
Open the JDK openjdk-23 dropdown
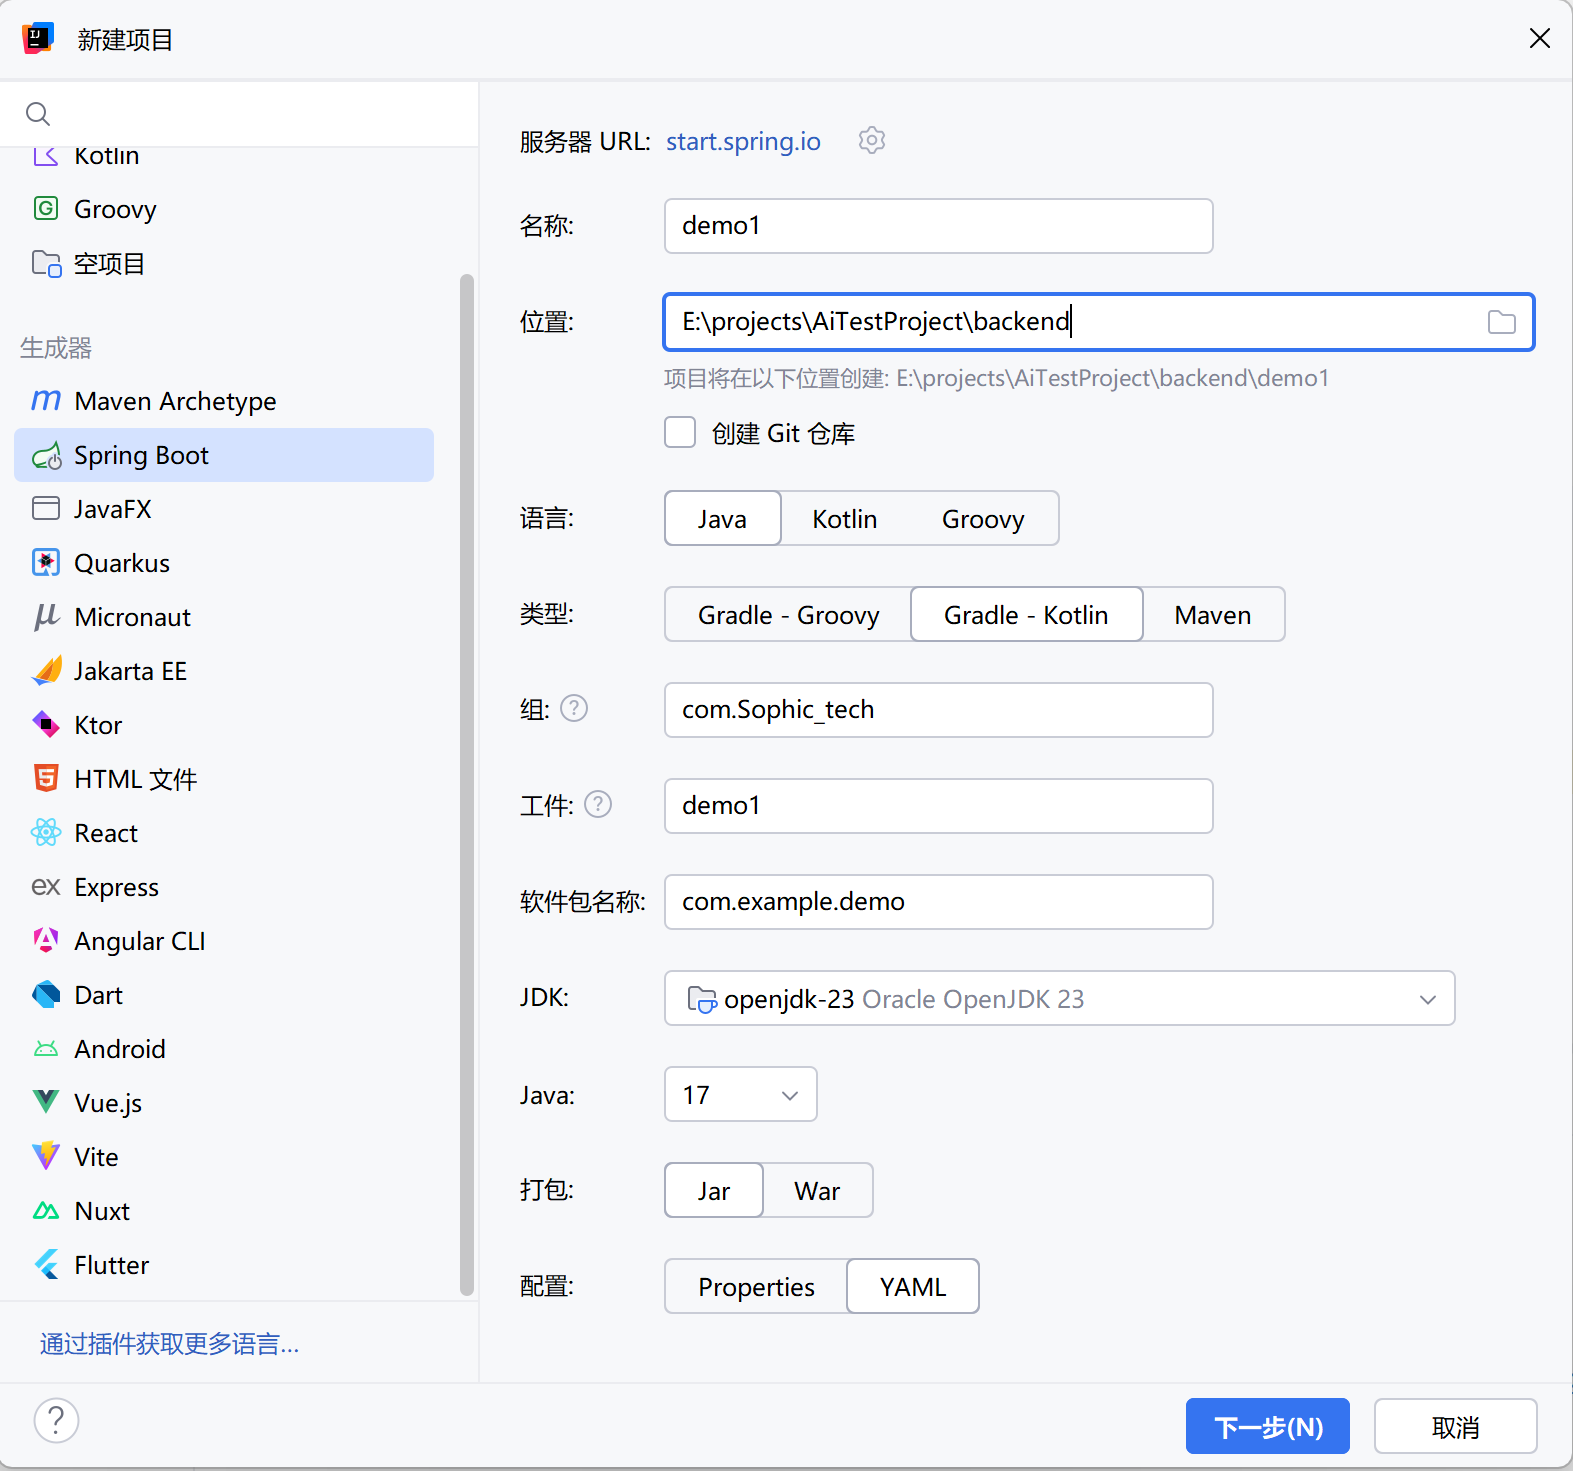(1060, 998)
